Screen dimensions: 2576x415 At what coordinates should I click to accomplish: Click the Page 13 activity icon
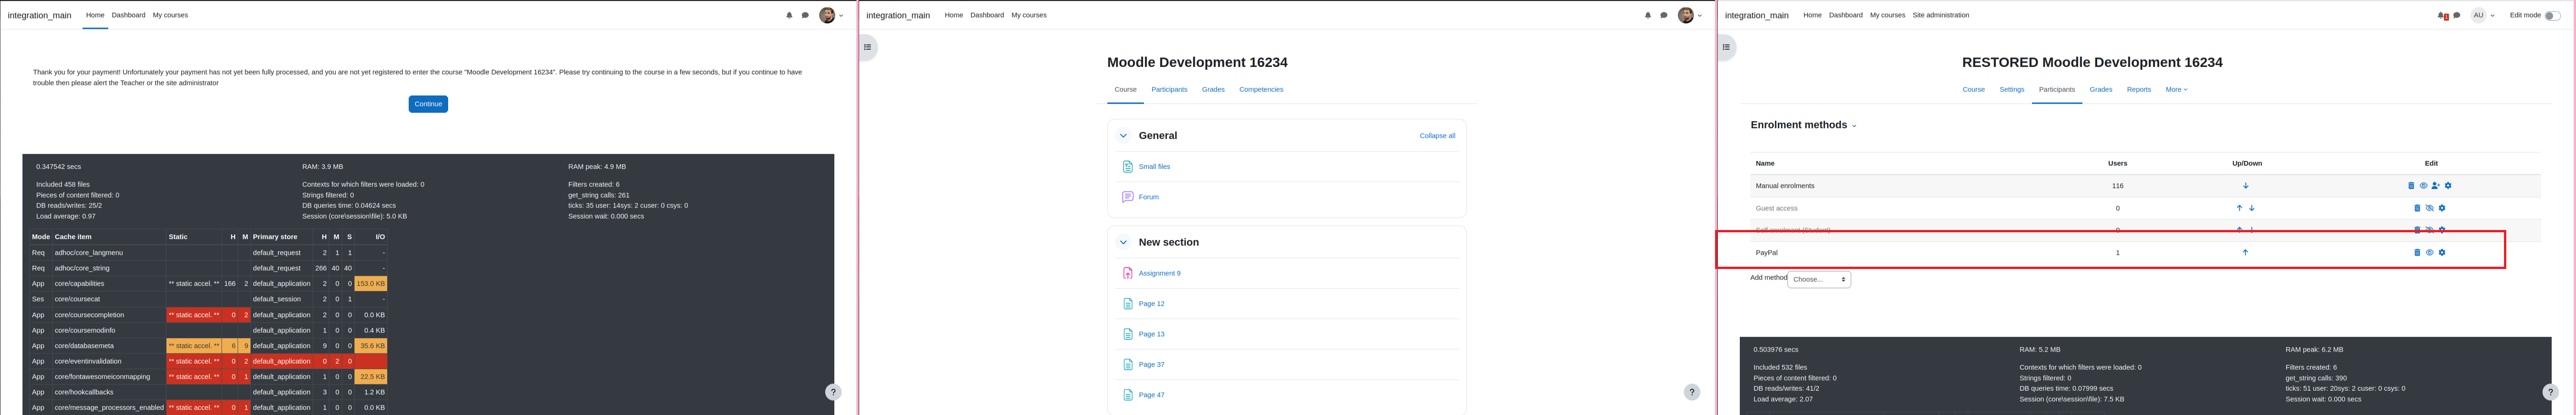tap(1127, 334)
